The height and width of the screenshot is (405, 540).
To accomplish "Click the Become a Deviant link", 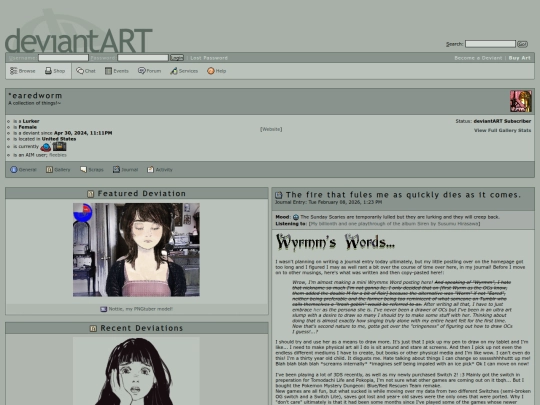I will pos(478,58).
